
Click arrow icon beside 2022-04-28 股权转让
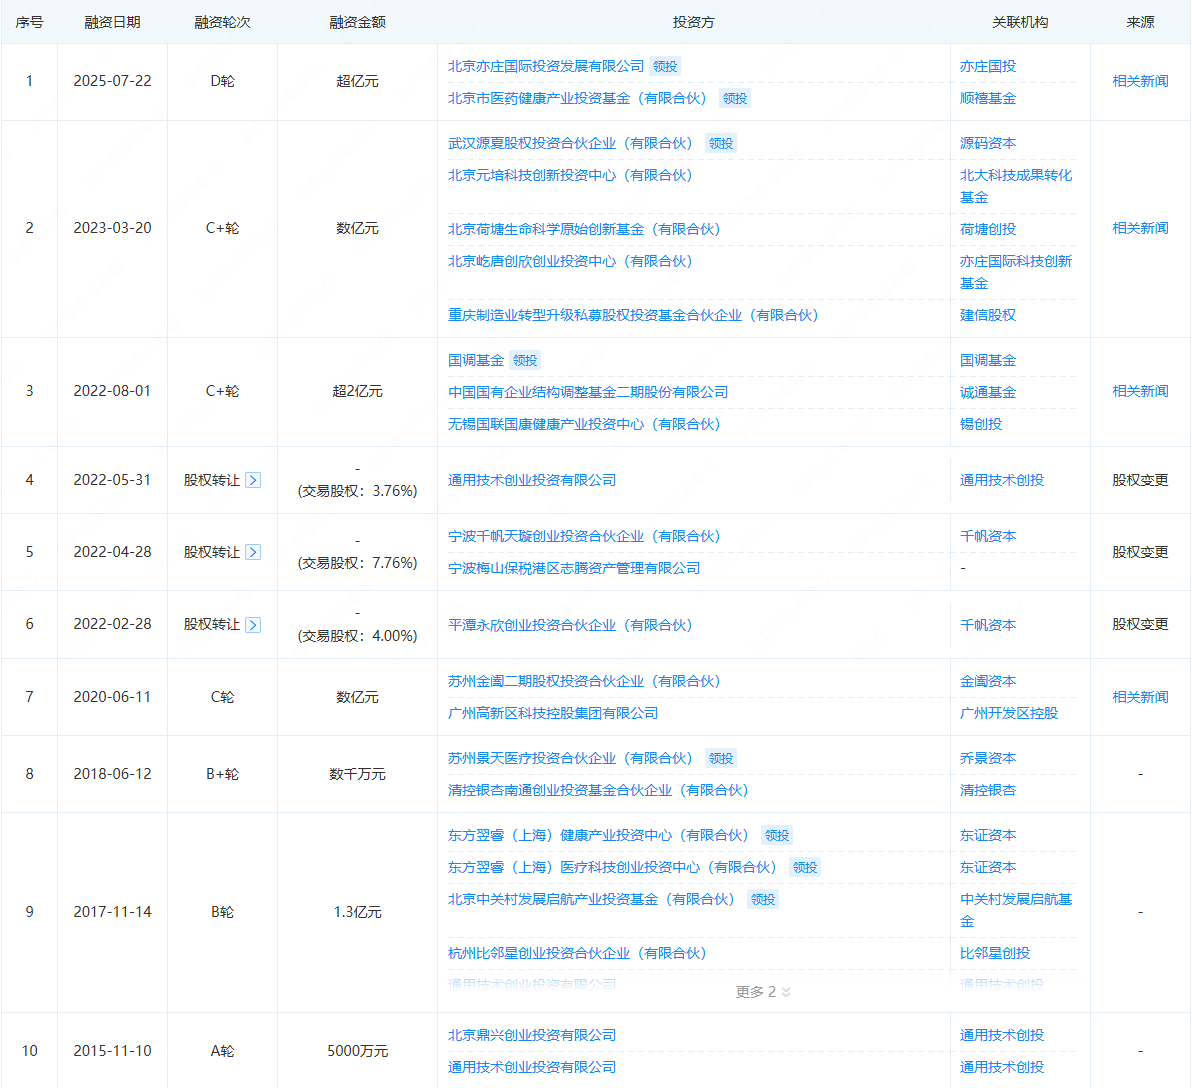coord(253,552)
